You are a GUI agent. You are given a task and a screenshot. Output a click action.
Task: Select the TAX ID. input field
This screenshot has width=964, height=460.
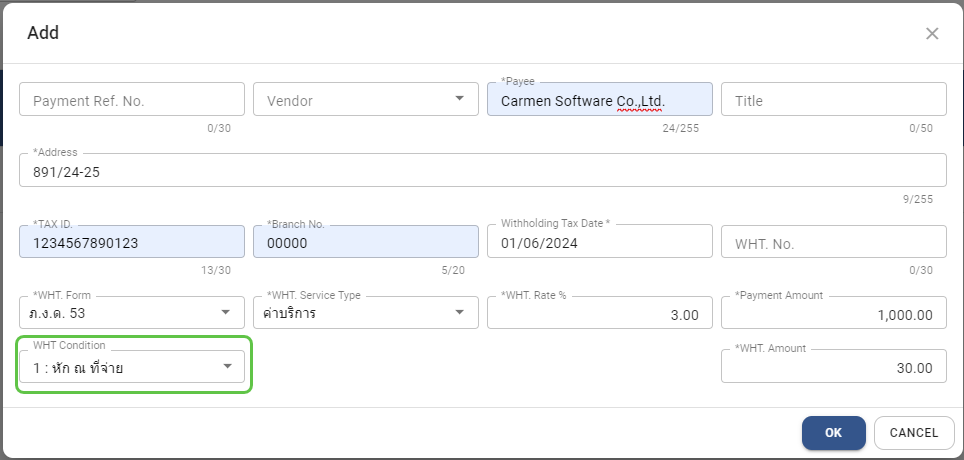coord(131,243)
